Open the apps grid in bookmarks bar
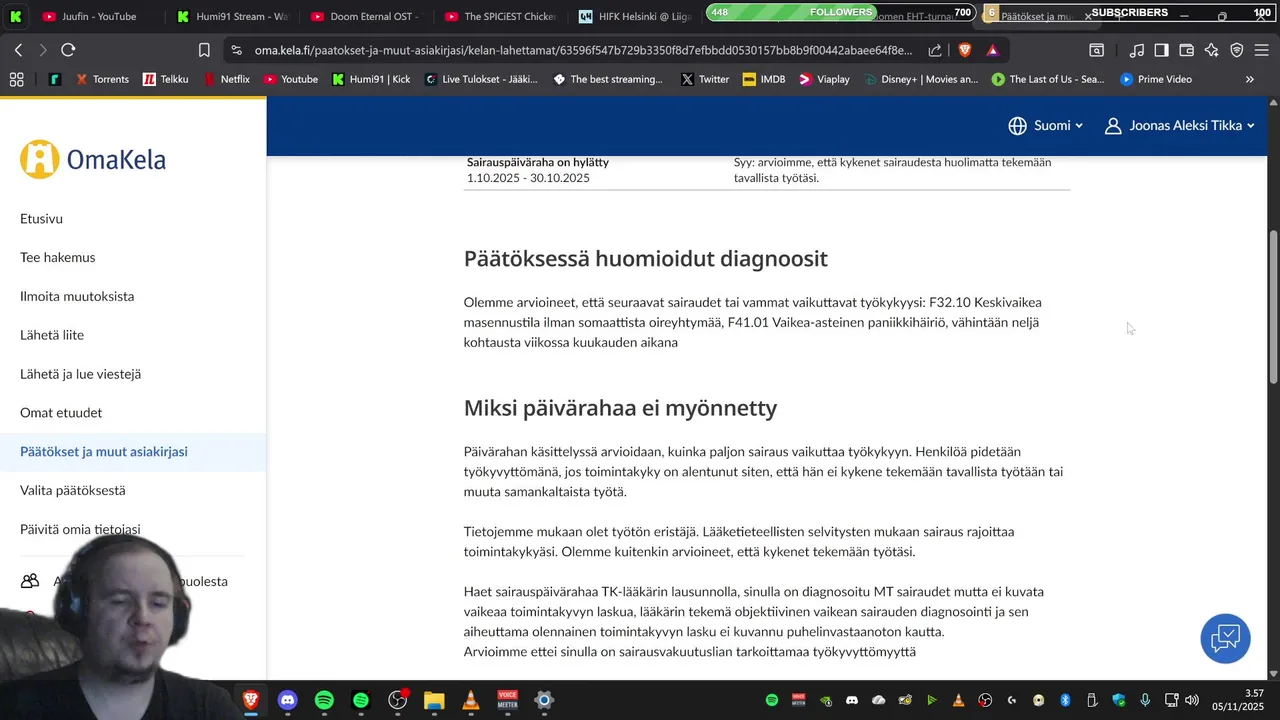 (16, 79)
